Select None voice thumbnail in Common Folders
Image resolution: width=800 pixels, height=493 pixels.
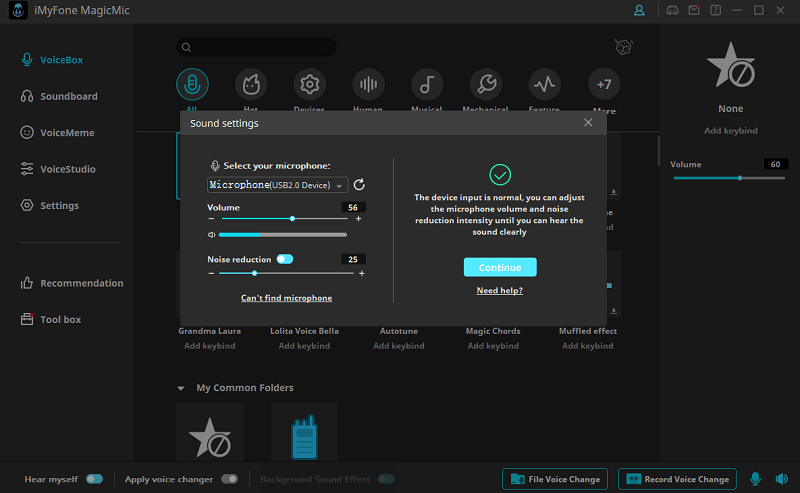(210, 433)
